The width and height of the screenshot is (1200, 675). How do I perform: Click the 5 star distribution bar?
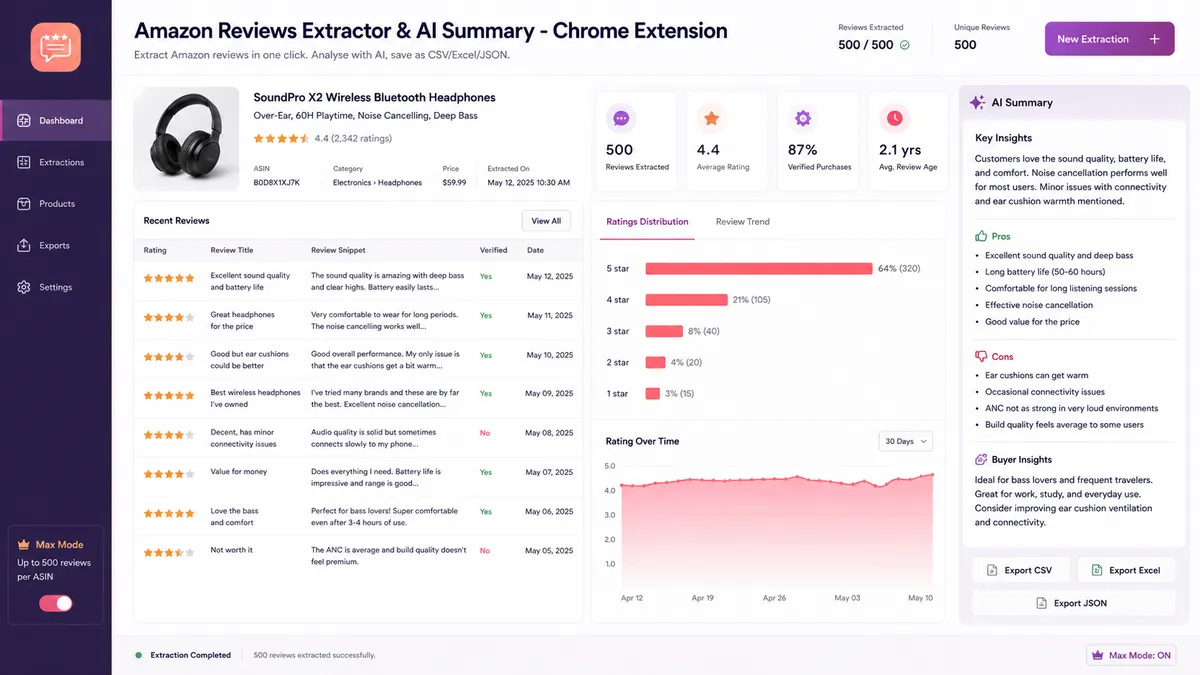pos(759,269)
